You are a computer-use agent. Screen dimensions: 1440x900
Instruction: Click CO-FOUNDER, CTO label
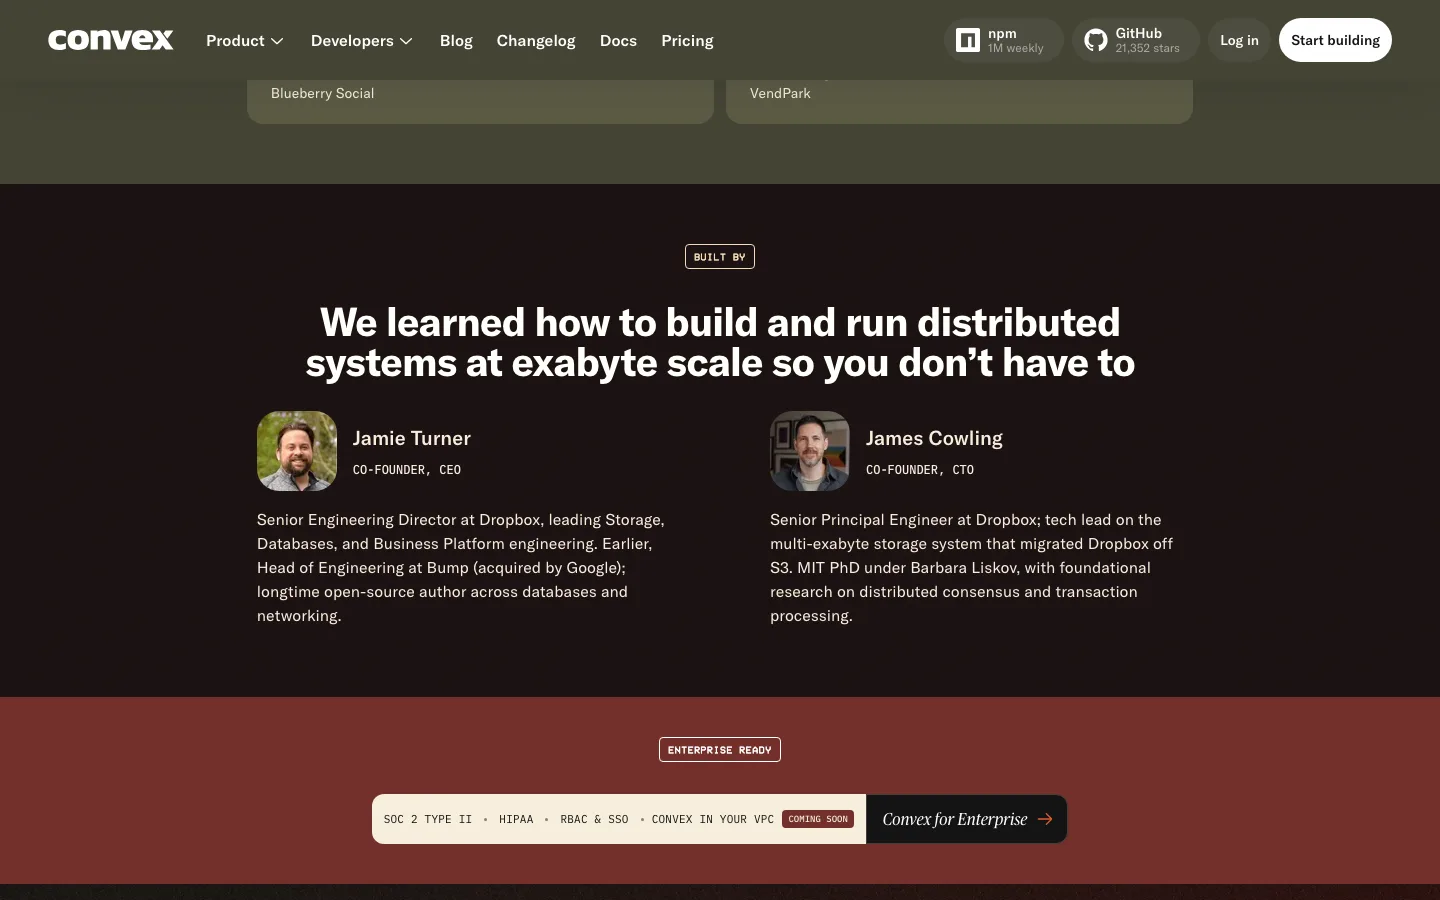pyautogui.click(x=920, y=470)
